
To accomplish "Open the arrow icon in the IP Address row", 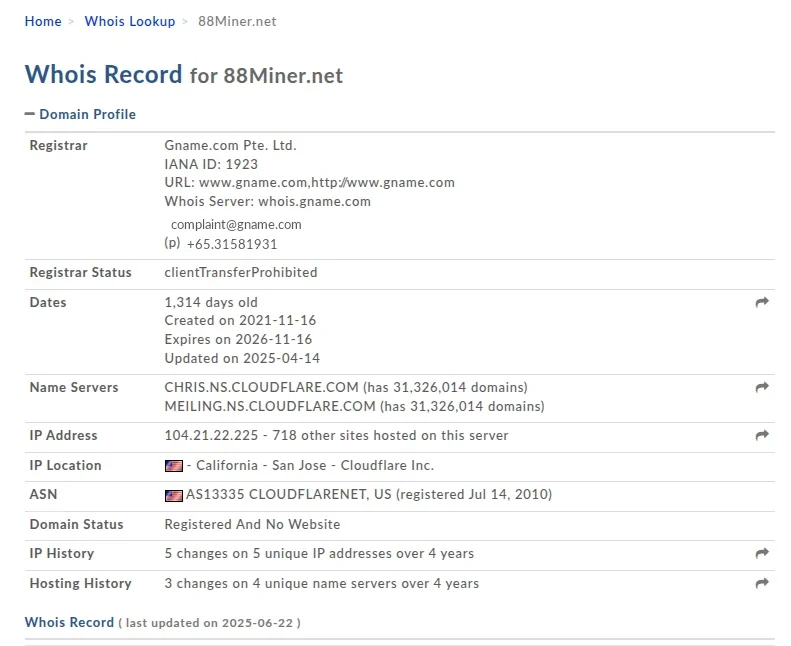I will [x=762, y=435].
